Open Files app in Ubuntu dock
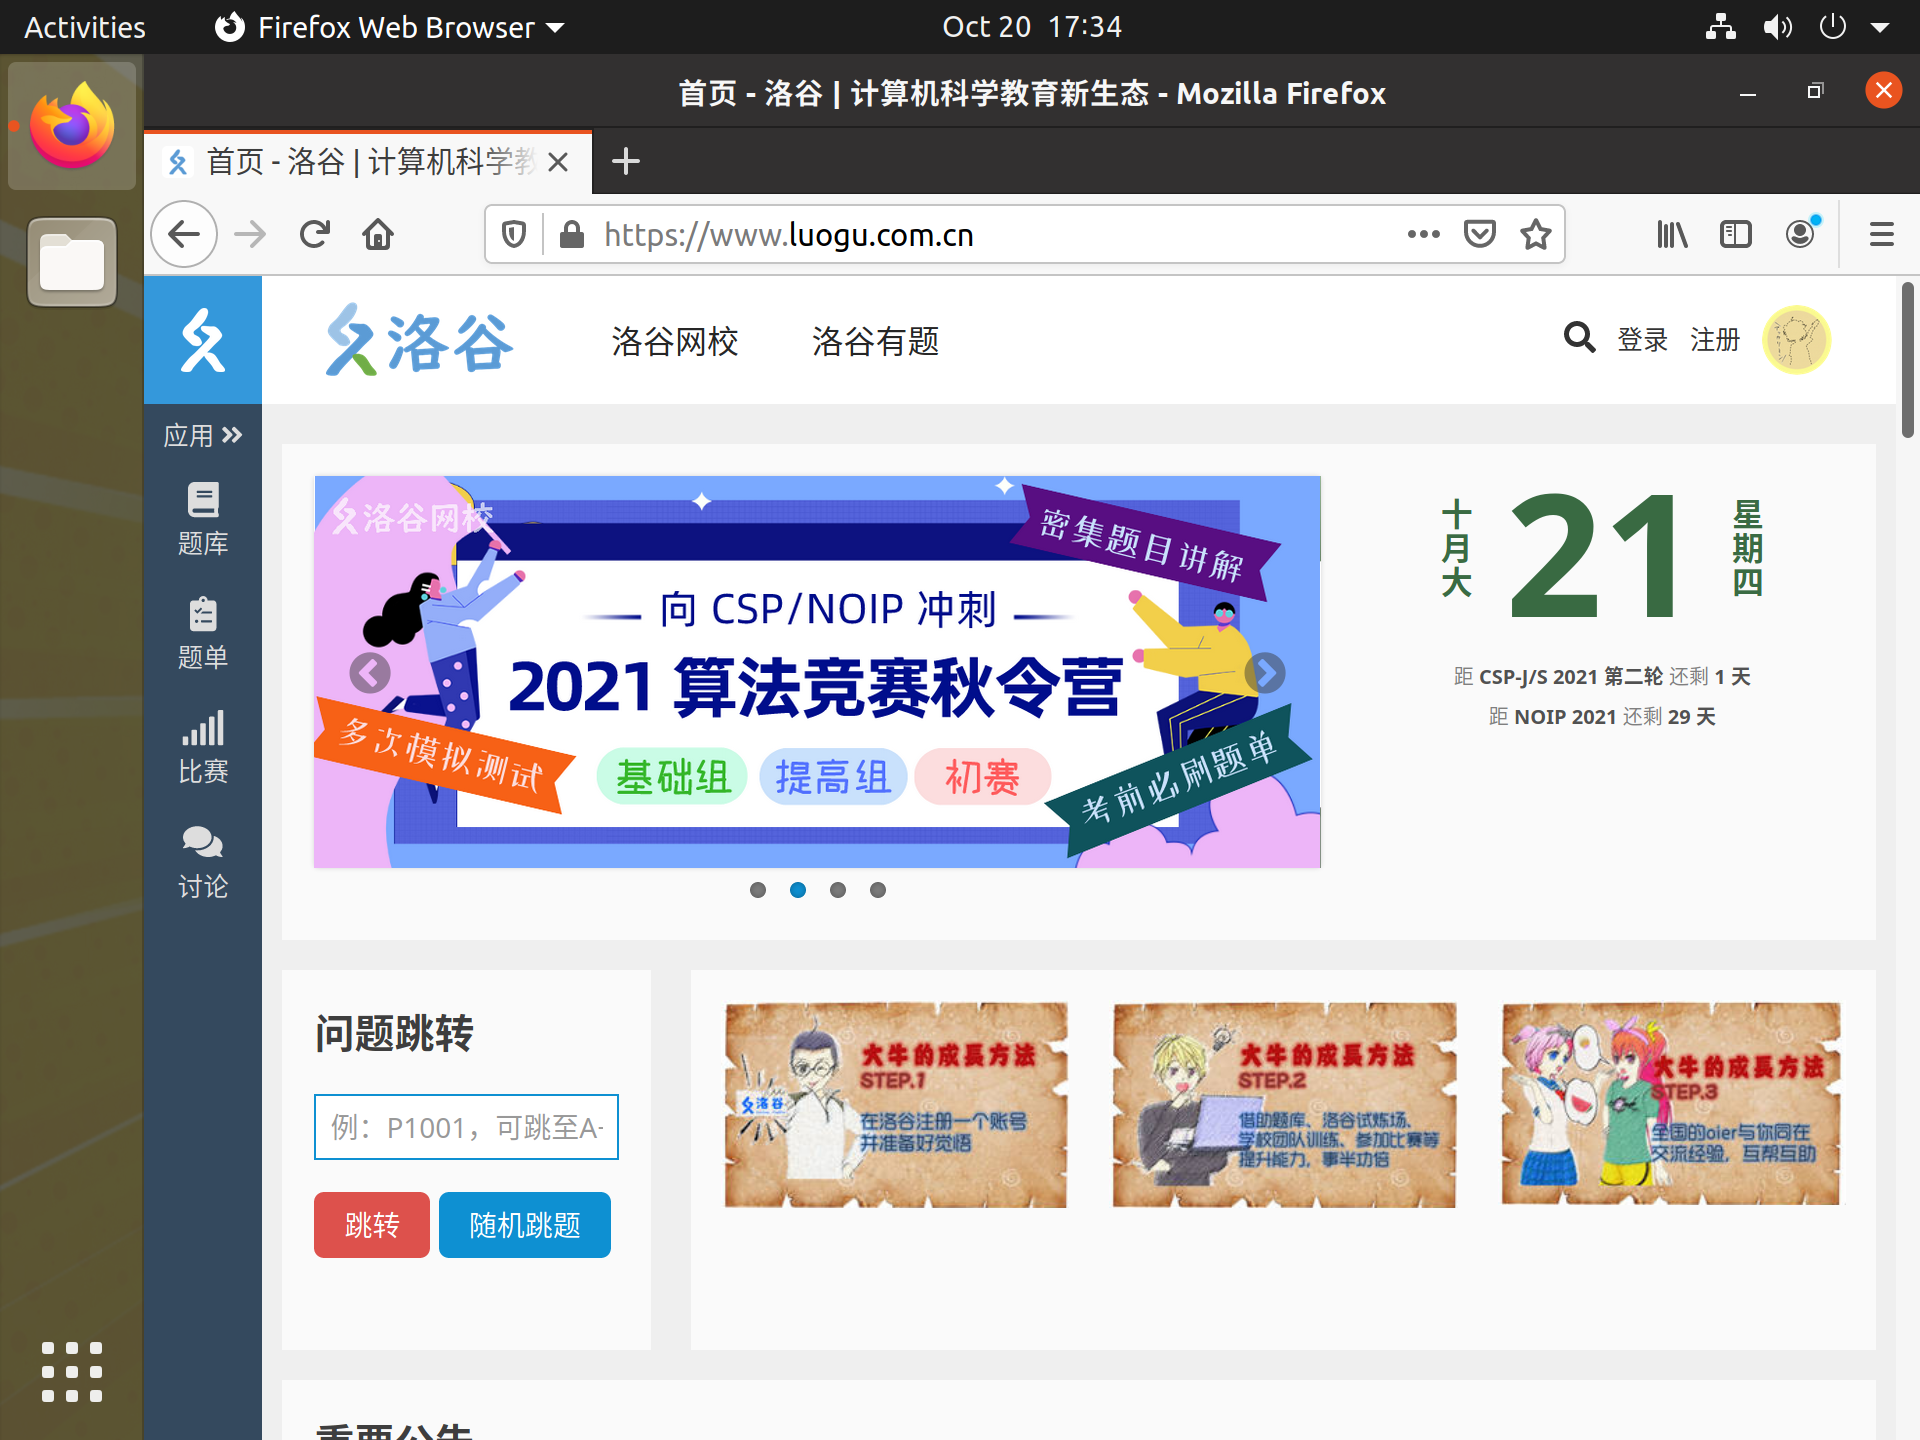The width and height of the screenshot is (1920, 1440). click(x=72, y=262)
